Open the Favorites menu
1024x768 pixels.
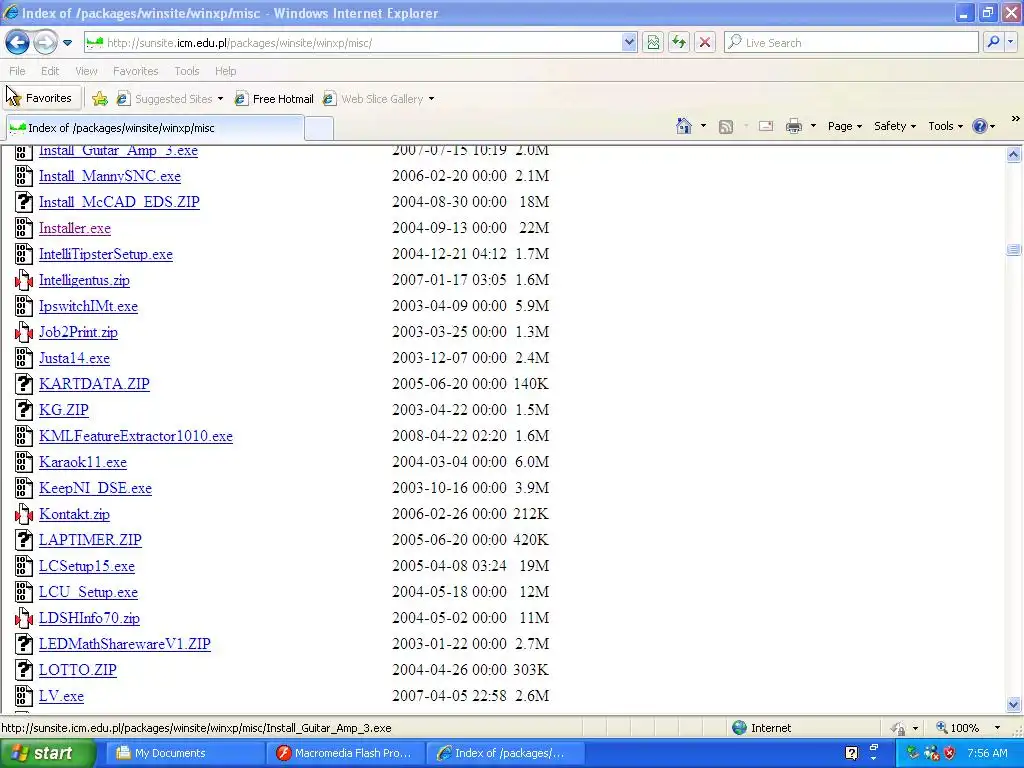pos(135,71)
